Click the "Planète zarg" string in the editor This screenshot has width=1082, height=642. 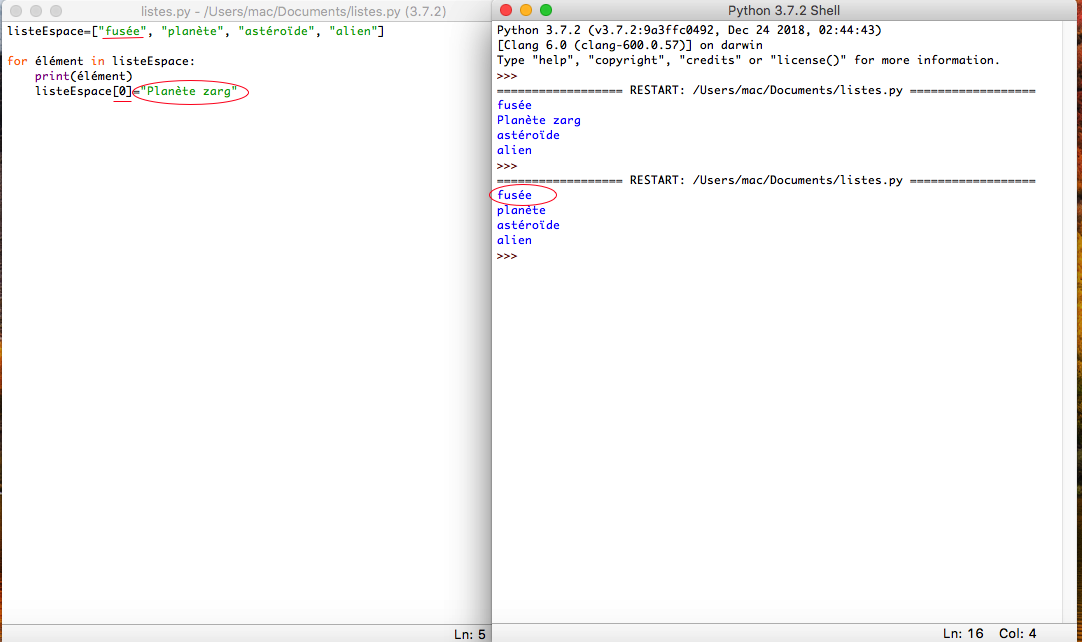point(189,91)
